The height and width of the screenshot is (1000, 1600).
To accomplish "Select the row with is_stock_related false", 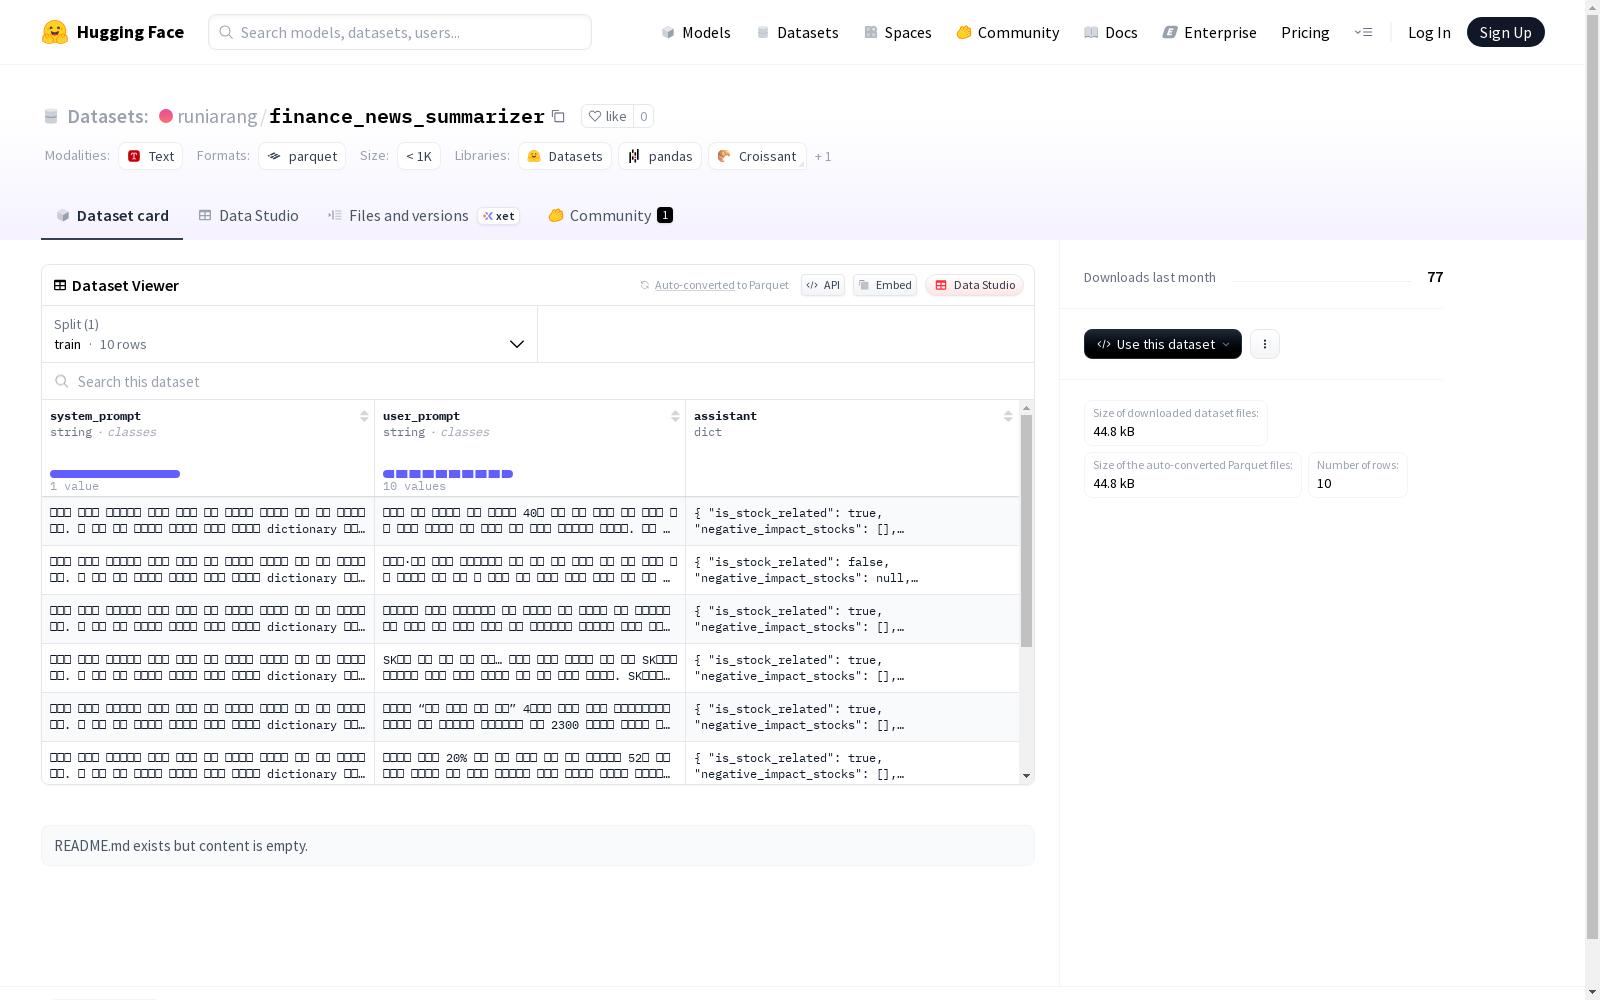I will click(530, 570).
